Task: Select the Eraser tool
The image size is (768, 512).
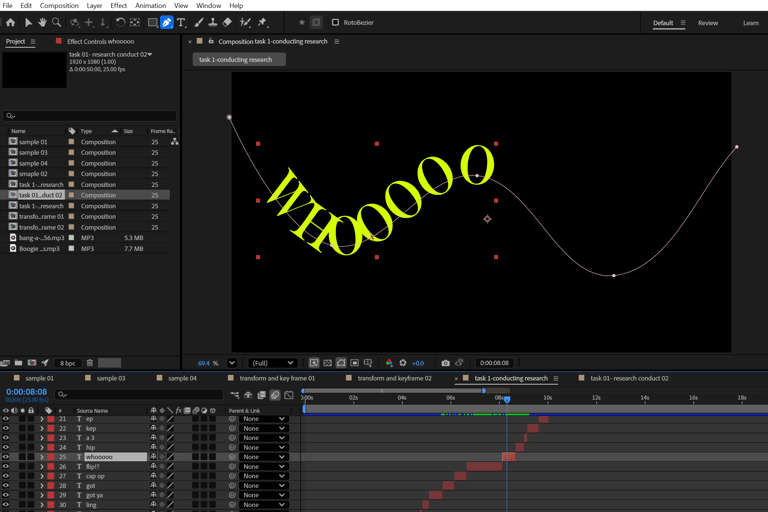Action: (227, 22)
